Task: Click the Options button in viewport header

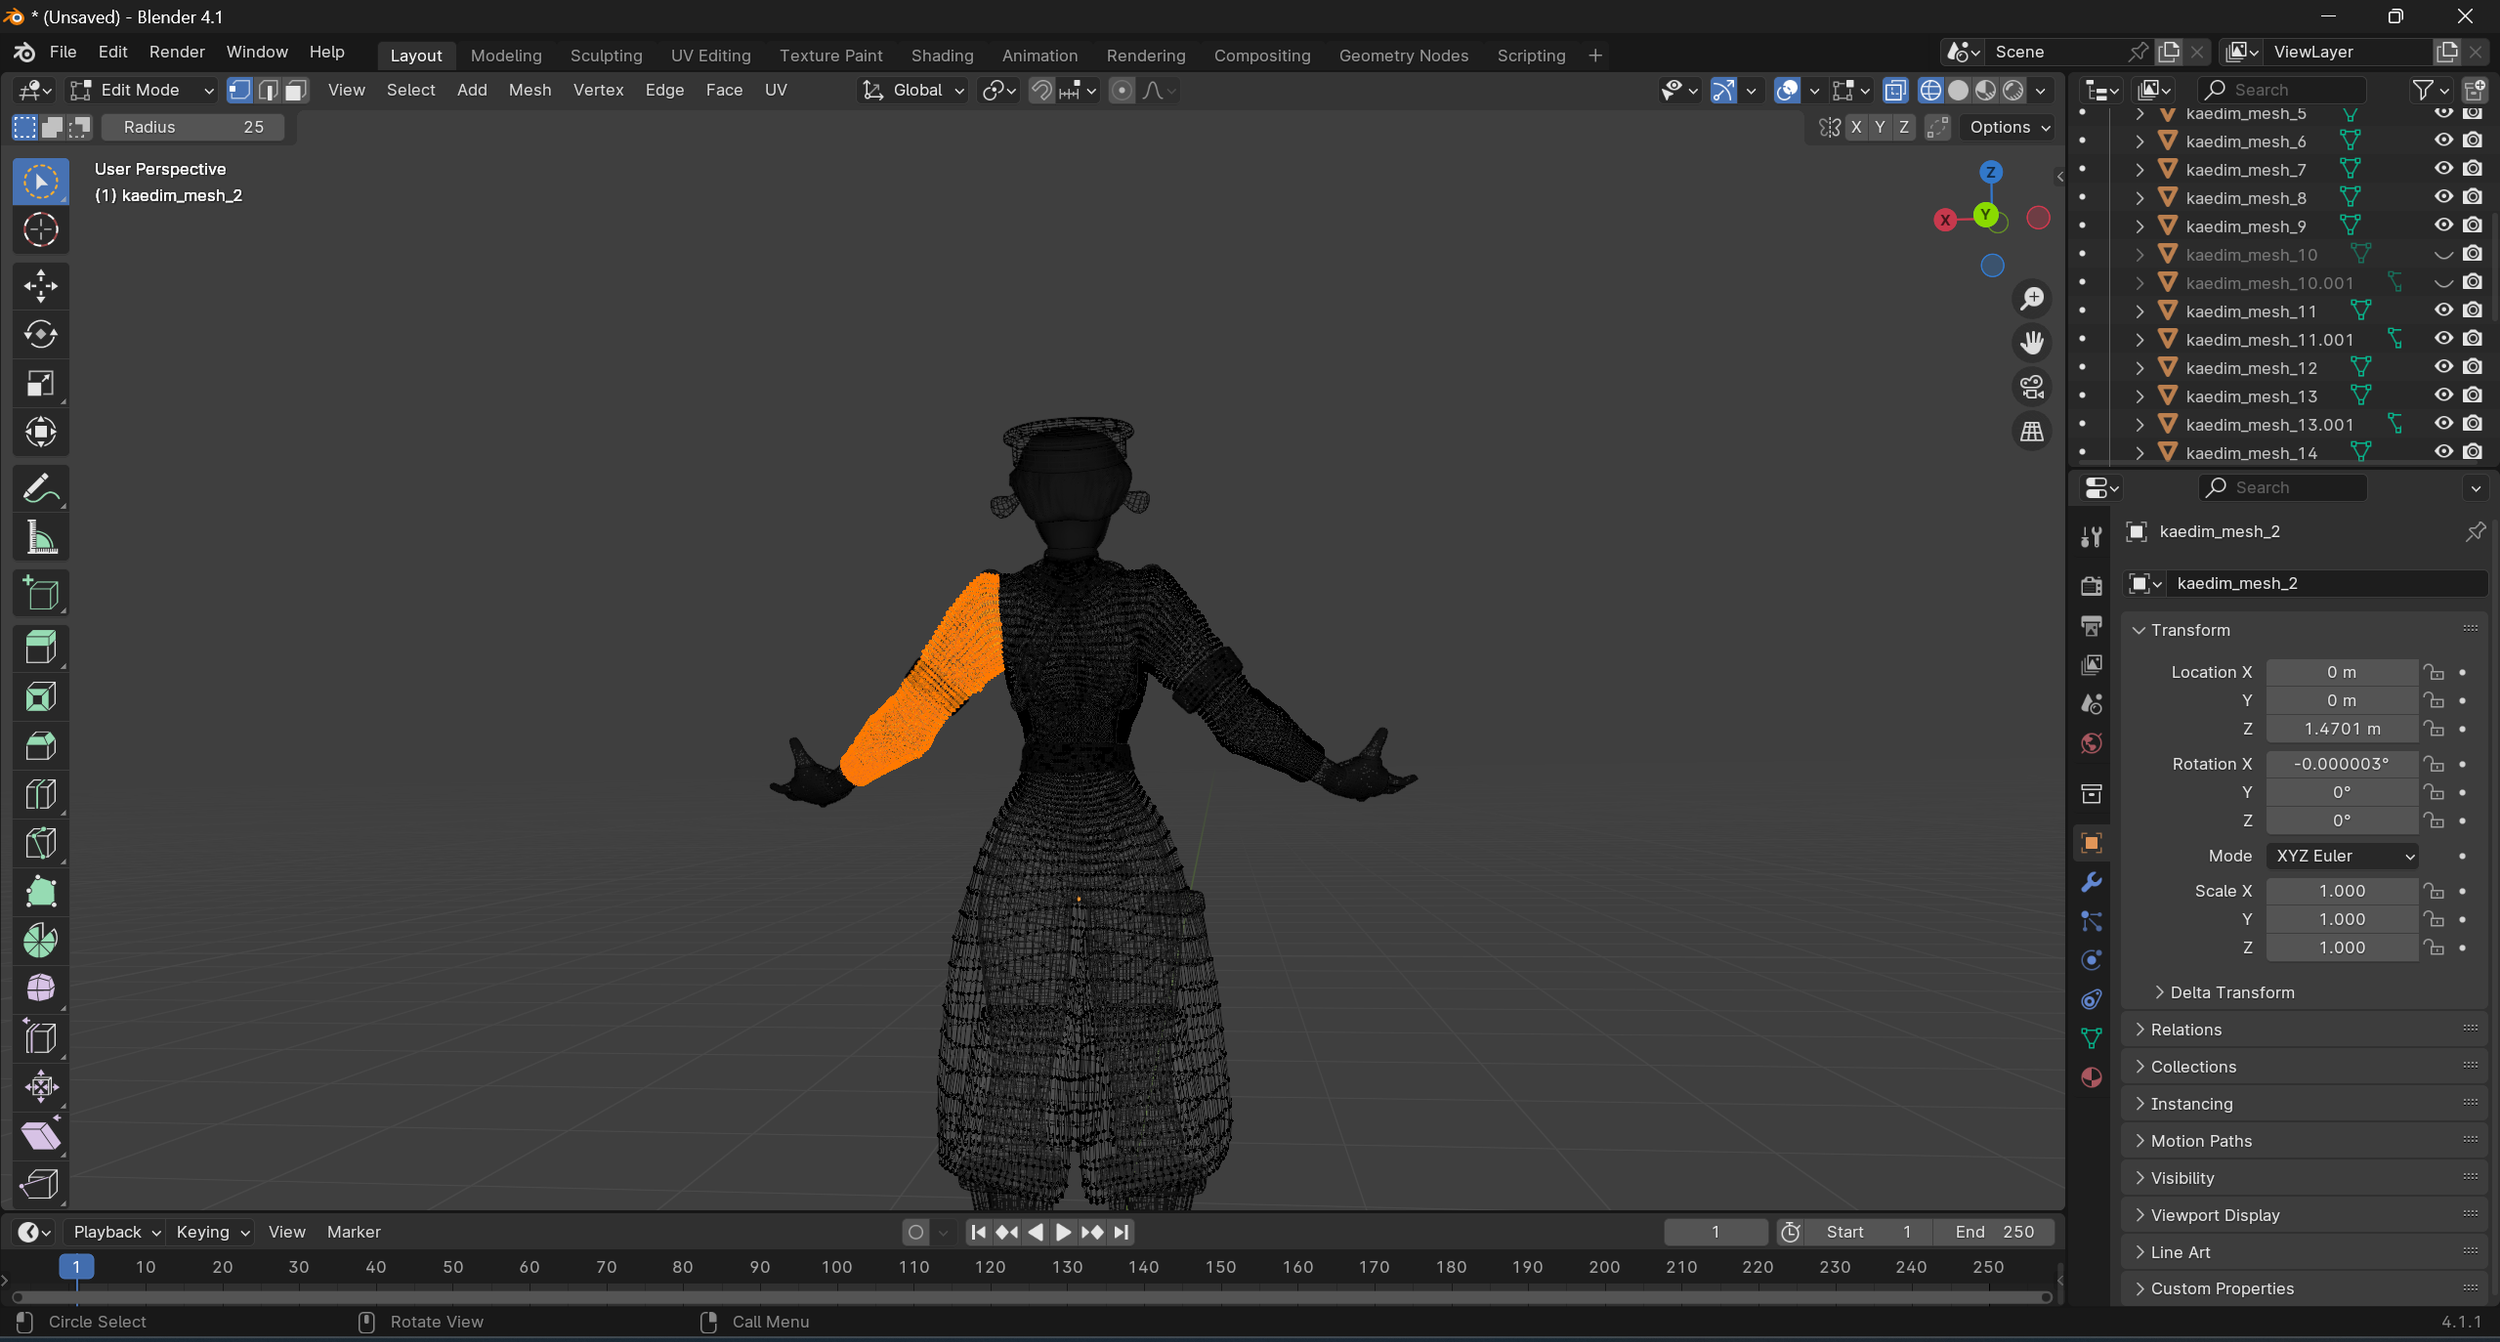Action: [2009, 127]
